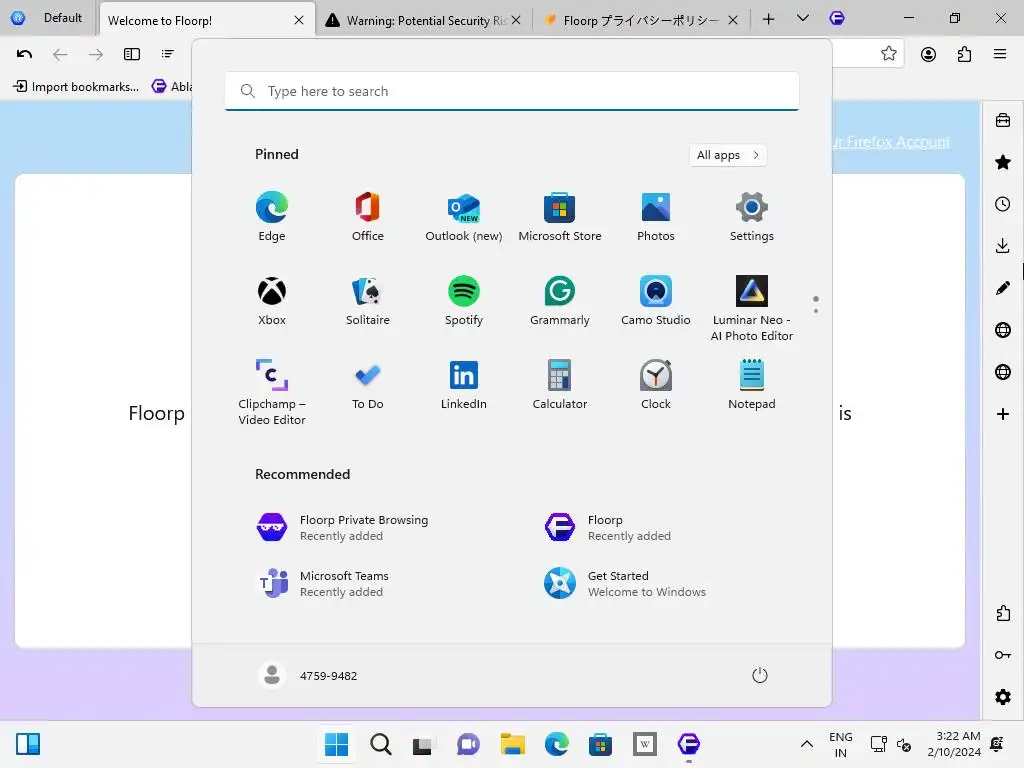Open File Explorer from taskbar
The image size is (1024, 768).
(x=513, y=744)
